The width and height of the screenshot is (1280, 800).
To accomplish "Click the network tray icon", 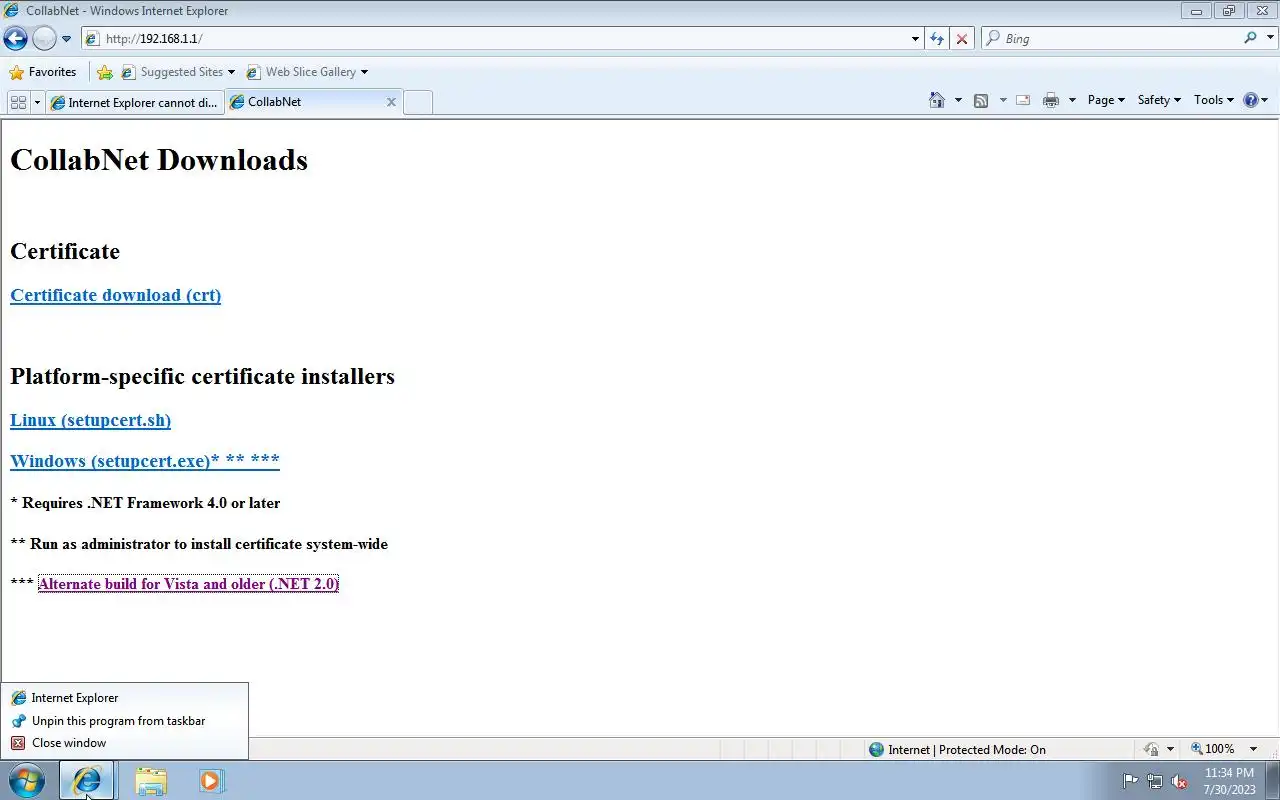I will (1155, 781).
